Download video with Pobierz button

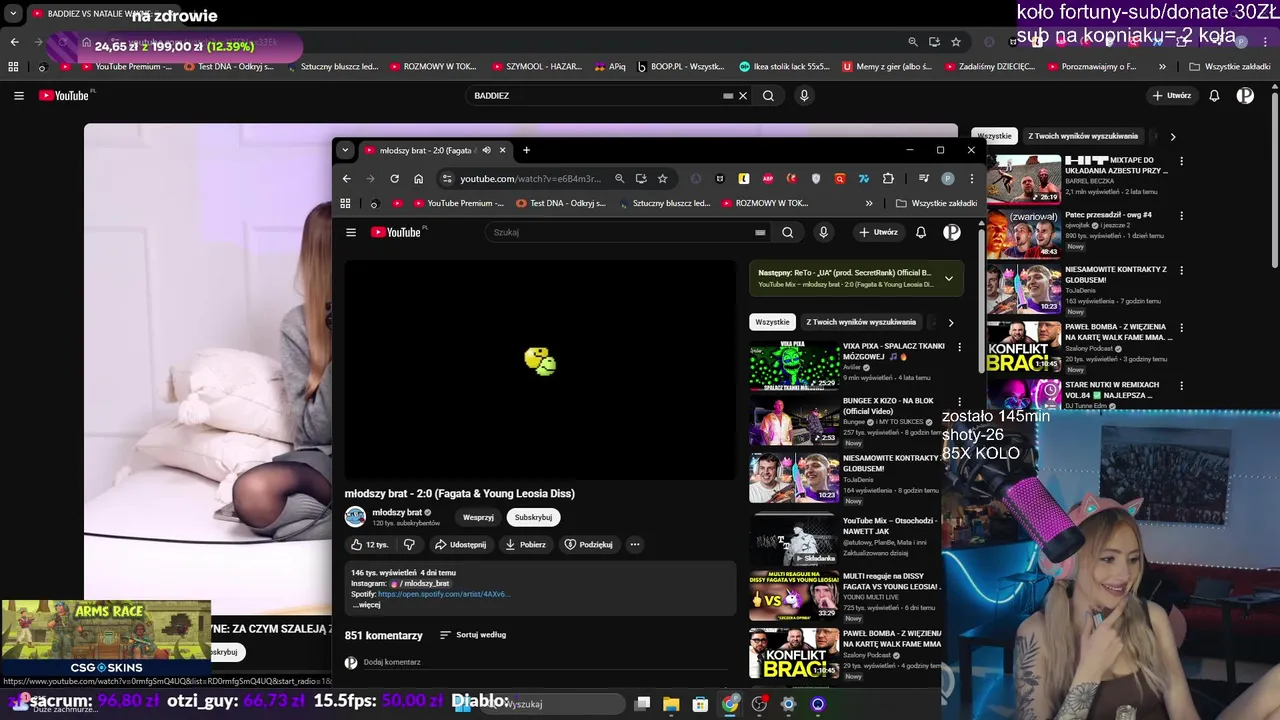pos(525,545)
